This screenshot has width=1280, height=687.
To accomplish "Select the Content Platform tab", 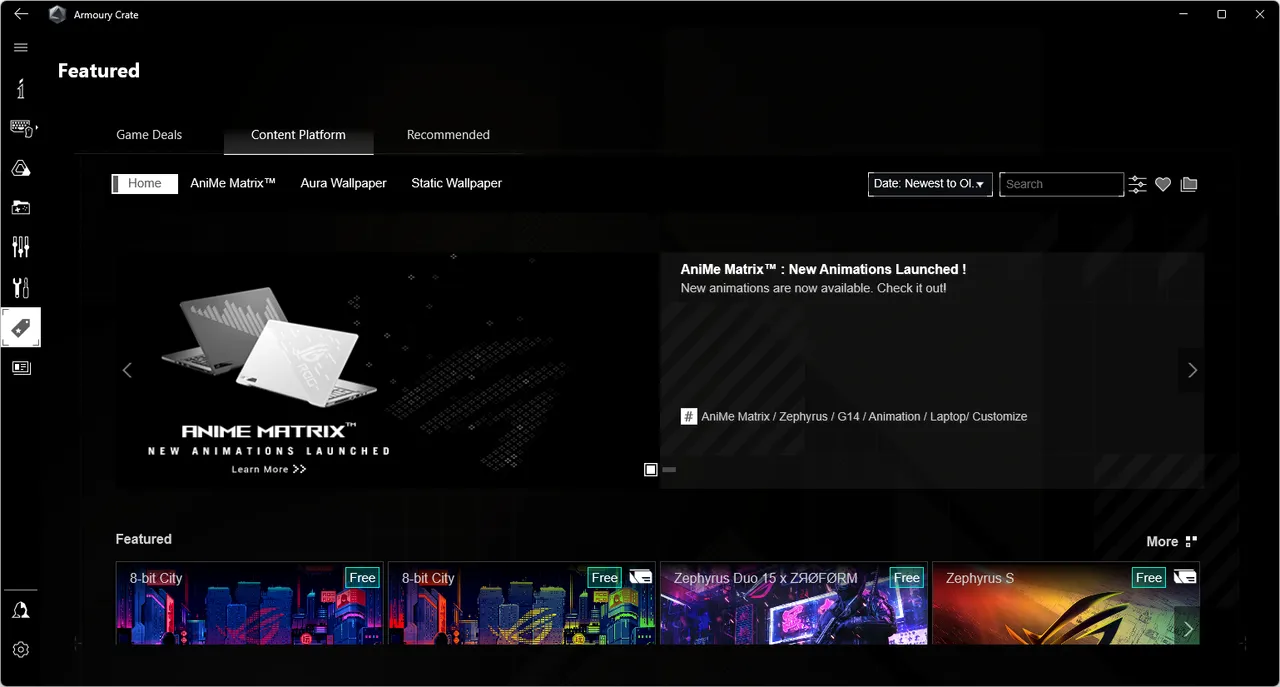I will coord(298,135).
